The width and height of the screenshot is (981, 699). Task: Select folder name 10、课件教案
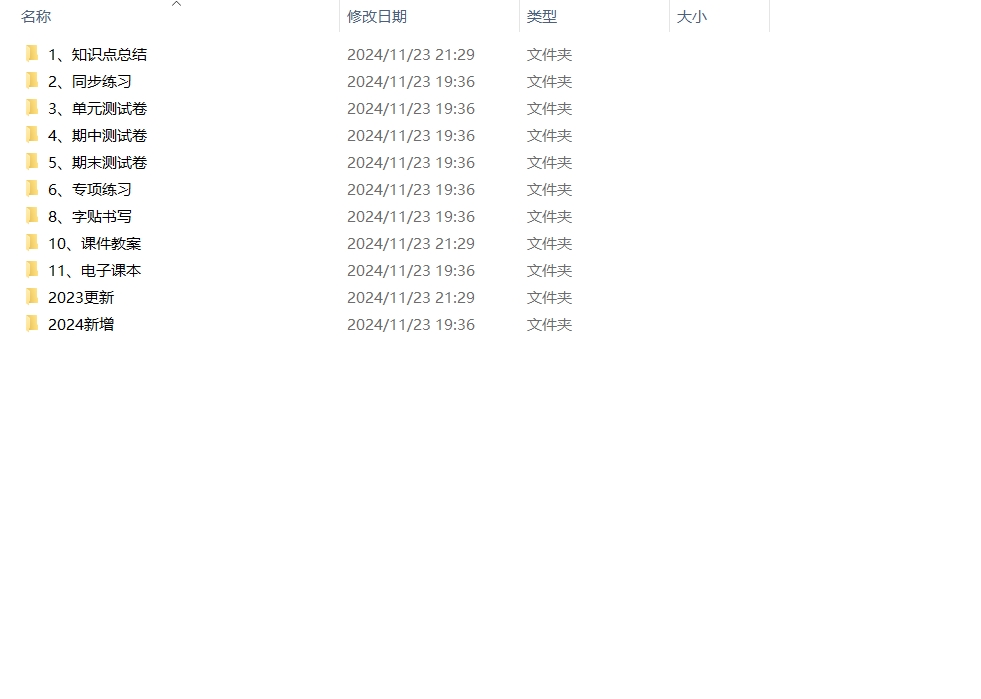tap(94, 243)
